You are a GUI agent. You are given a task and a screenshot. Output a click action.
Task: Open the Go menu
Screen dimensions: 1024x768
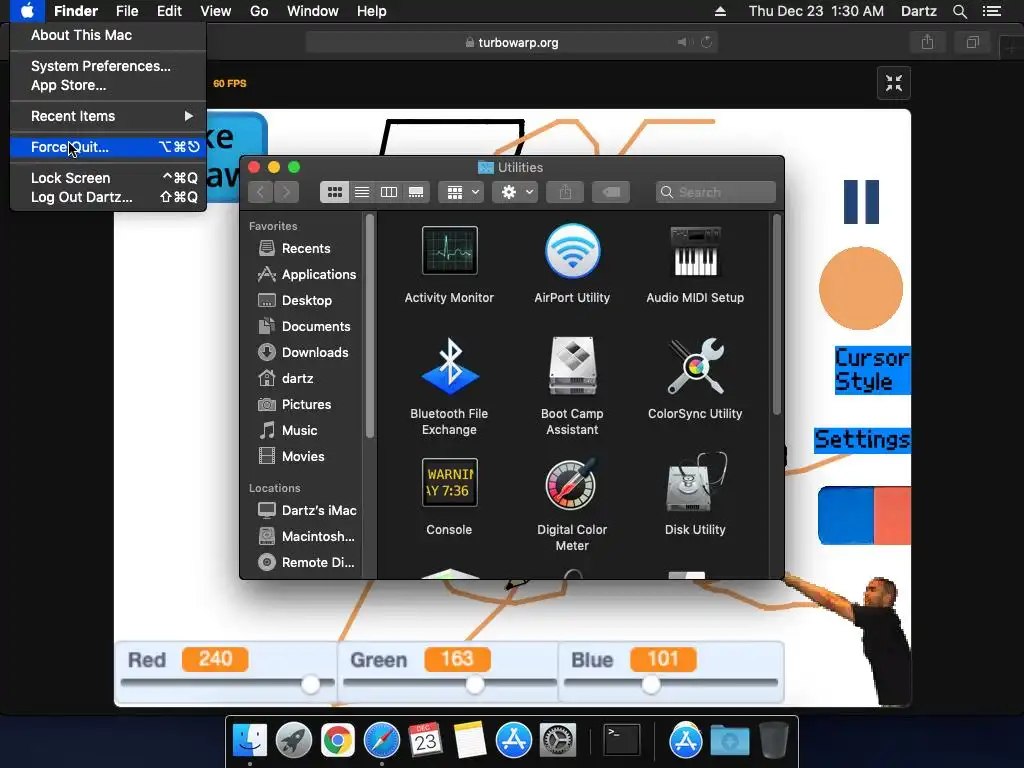click(259, 11)
